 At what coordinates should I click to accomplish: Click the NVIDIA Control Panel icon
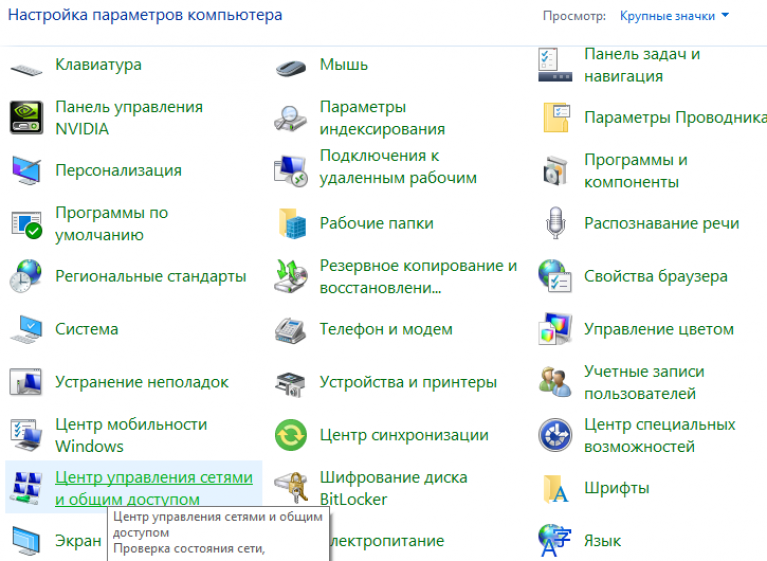click(x=26, y=118)
